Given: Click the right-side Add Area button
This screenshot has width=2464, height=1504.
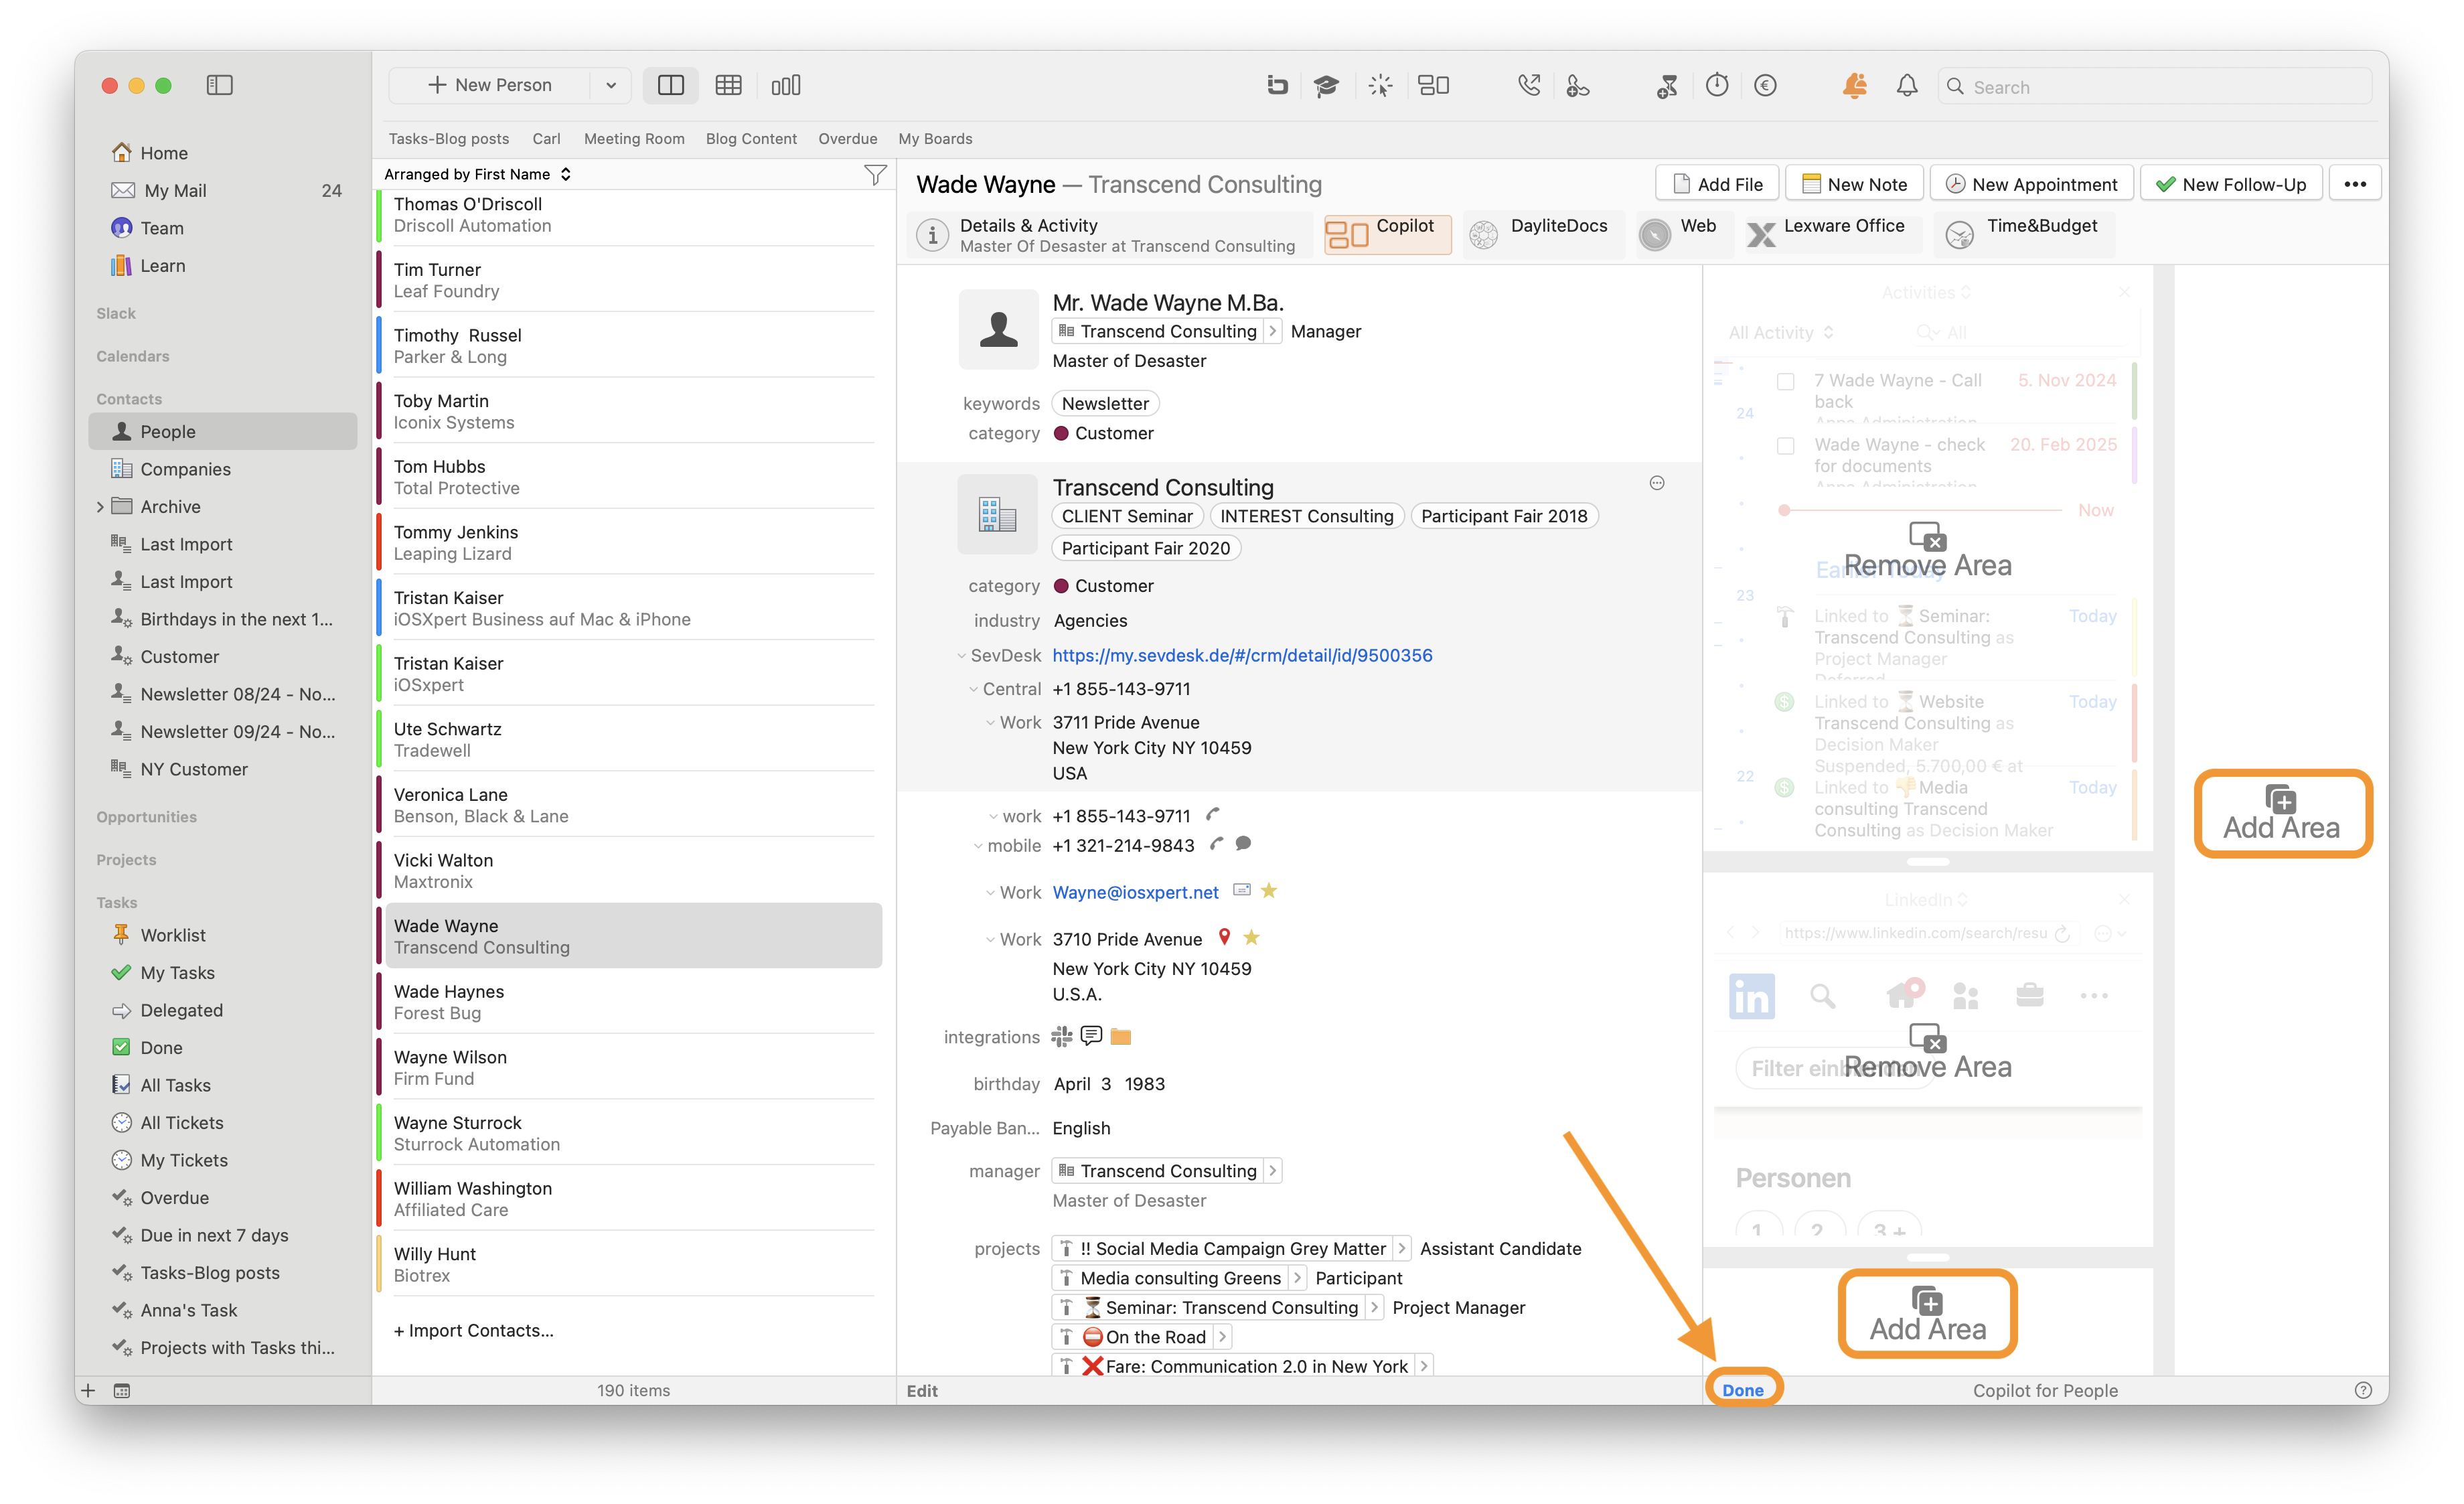Looking at the screenshot, I should pyautogui.click(x=2282, y=813).
